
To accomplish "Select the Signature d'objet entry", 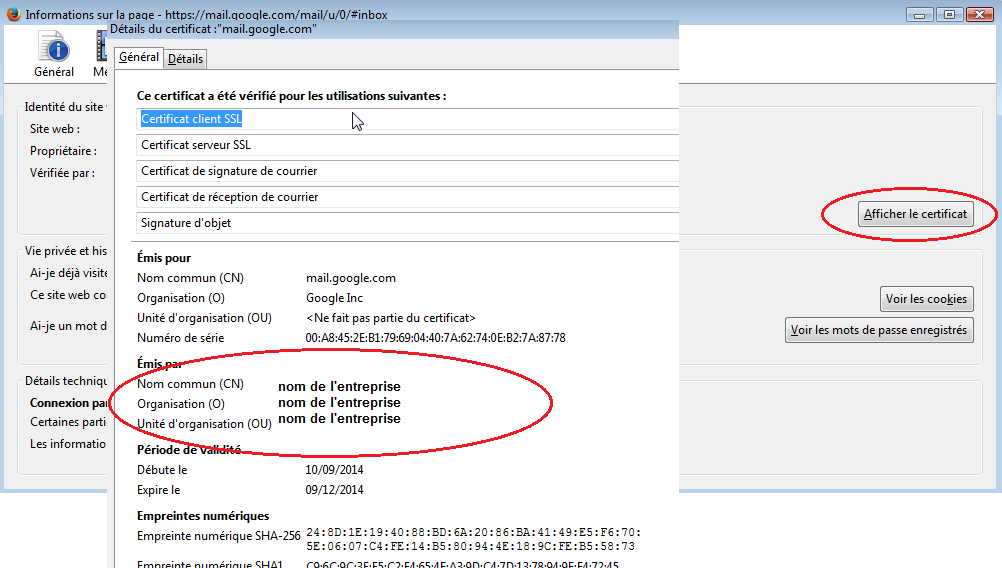I will [407, 223].
